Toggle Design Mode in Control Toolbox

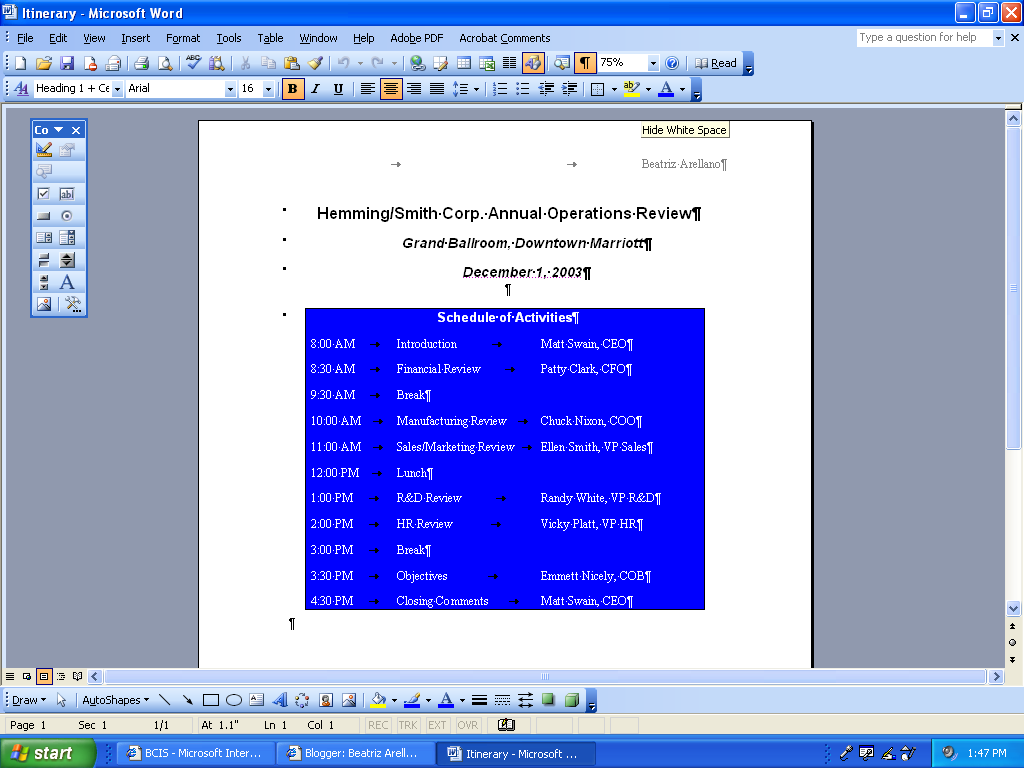[x=44, y=150]
